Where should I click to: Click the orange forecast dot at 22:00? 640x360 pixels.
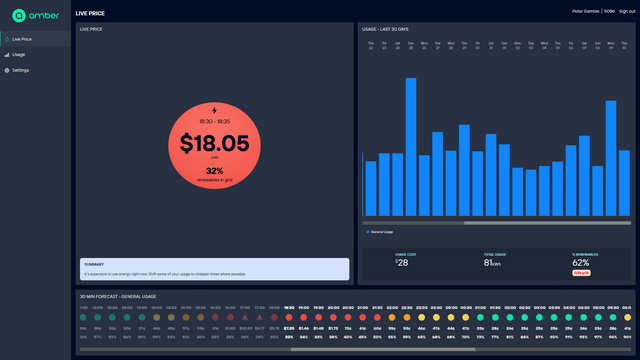coord(392,318)
